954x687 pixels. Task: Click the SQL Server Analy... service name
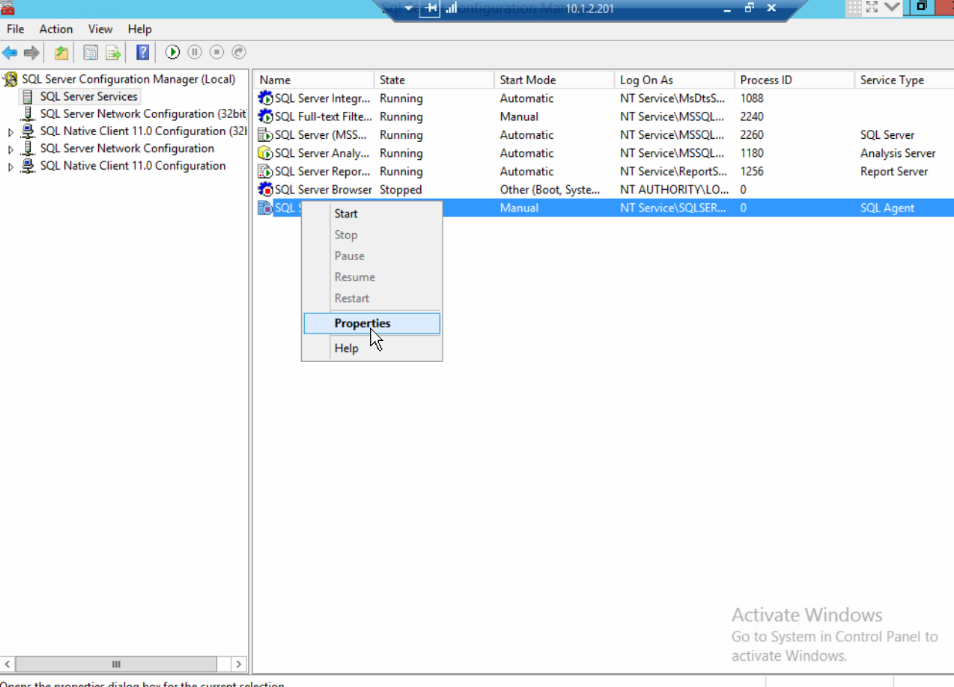pos(322,153)
